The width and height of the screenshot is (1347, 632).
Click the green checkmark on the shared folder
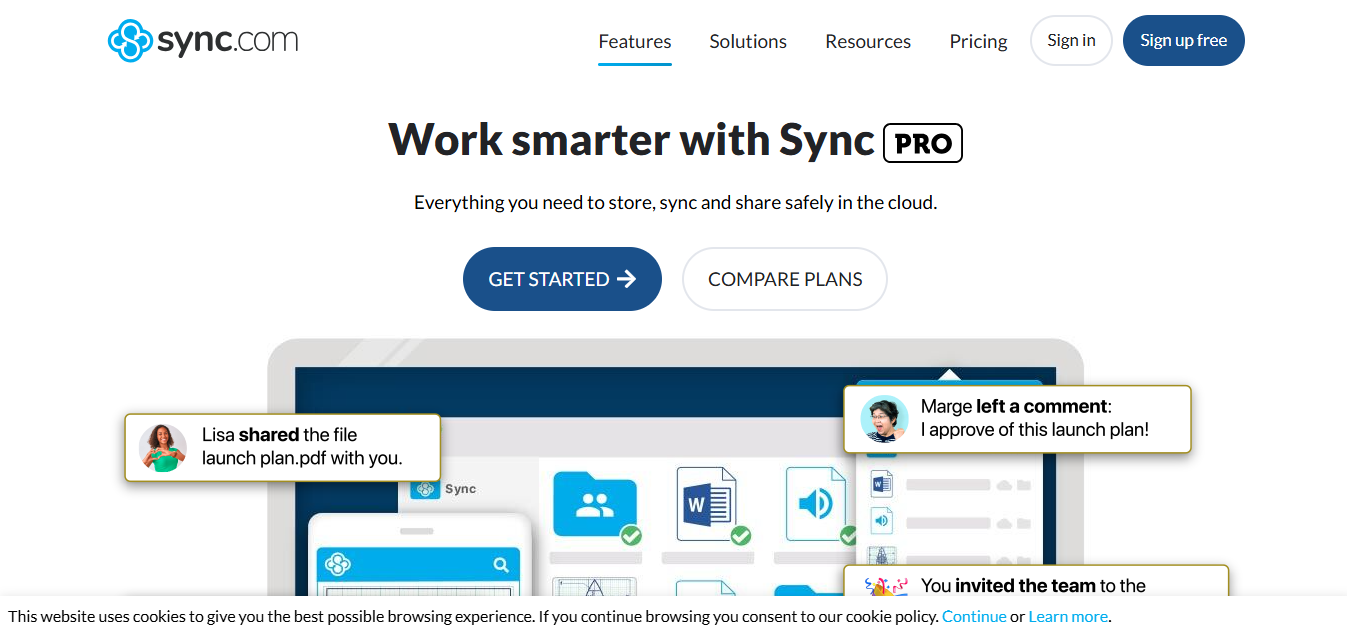[631, 536]
